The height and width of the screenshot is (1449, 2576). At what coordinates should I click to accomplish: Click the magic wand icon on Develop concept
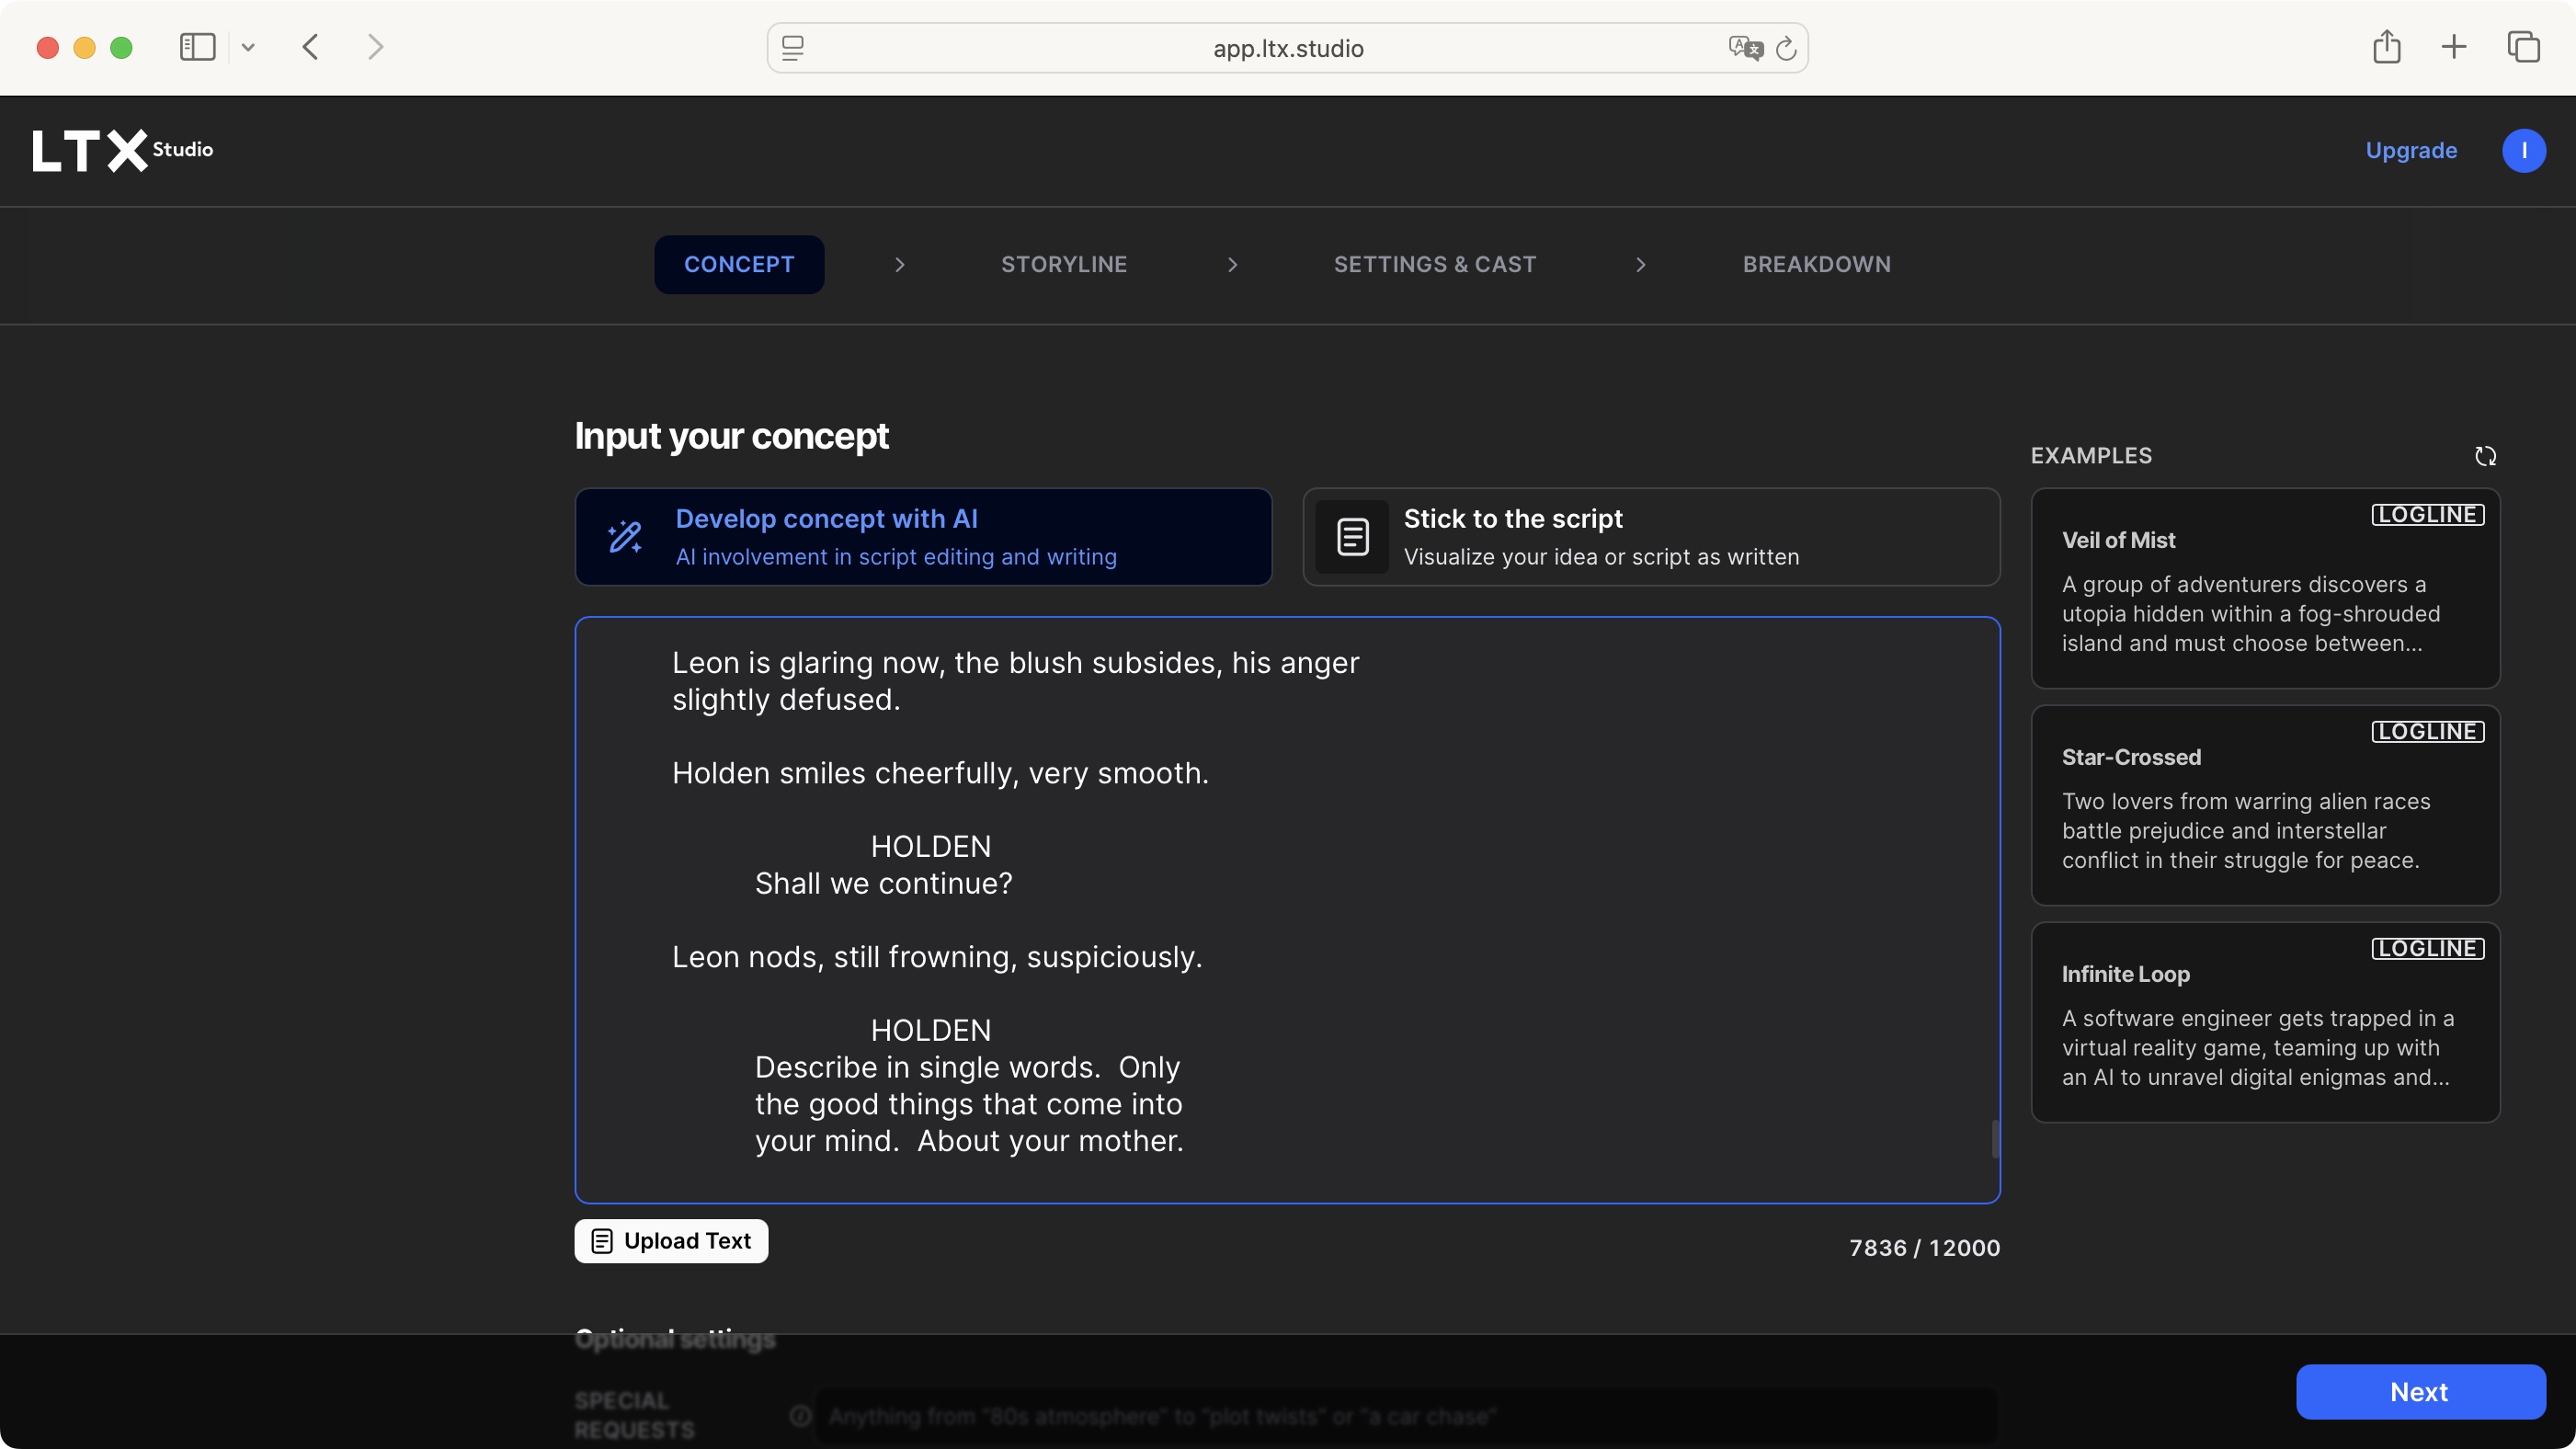pos(625,537)
